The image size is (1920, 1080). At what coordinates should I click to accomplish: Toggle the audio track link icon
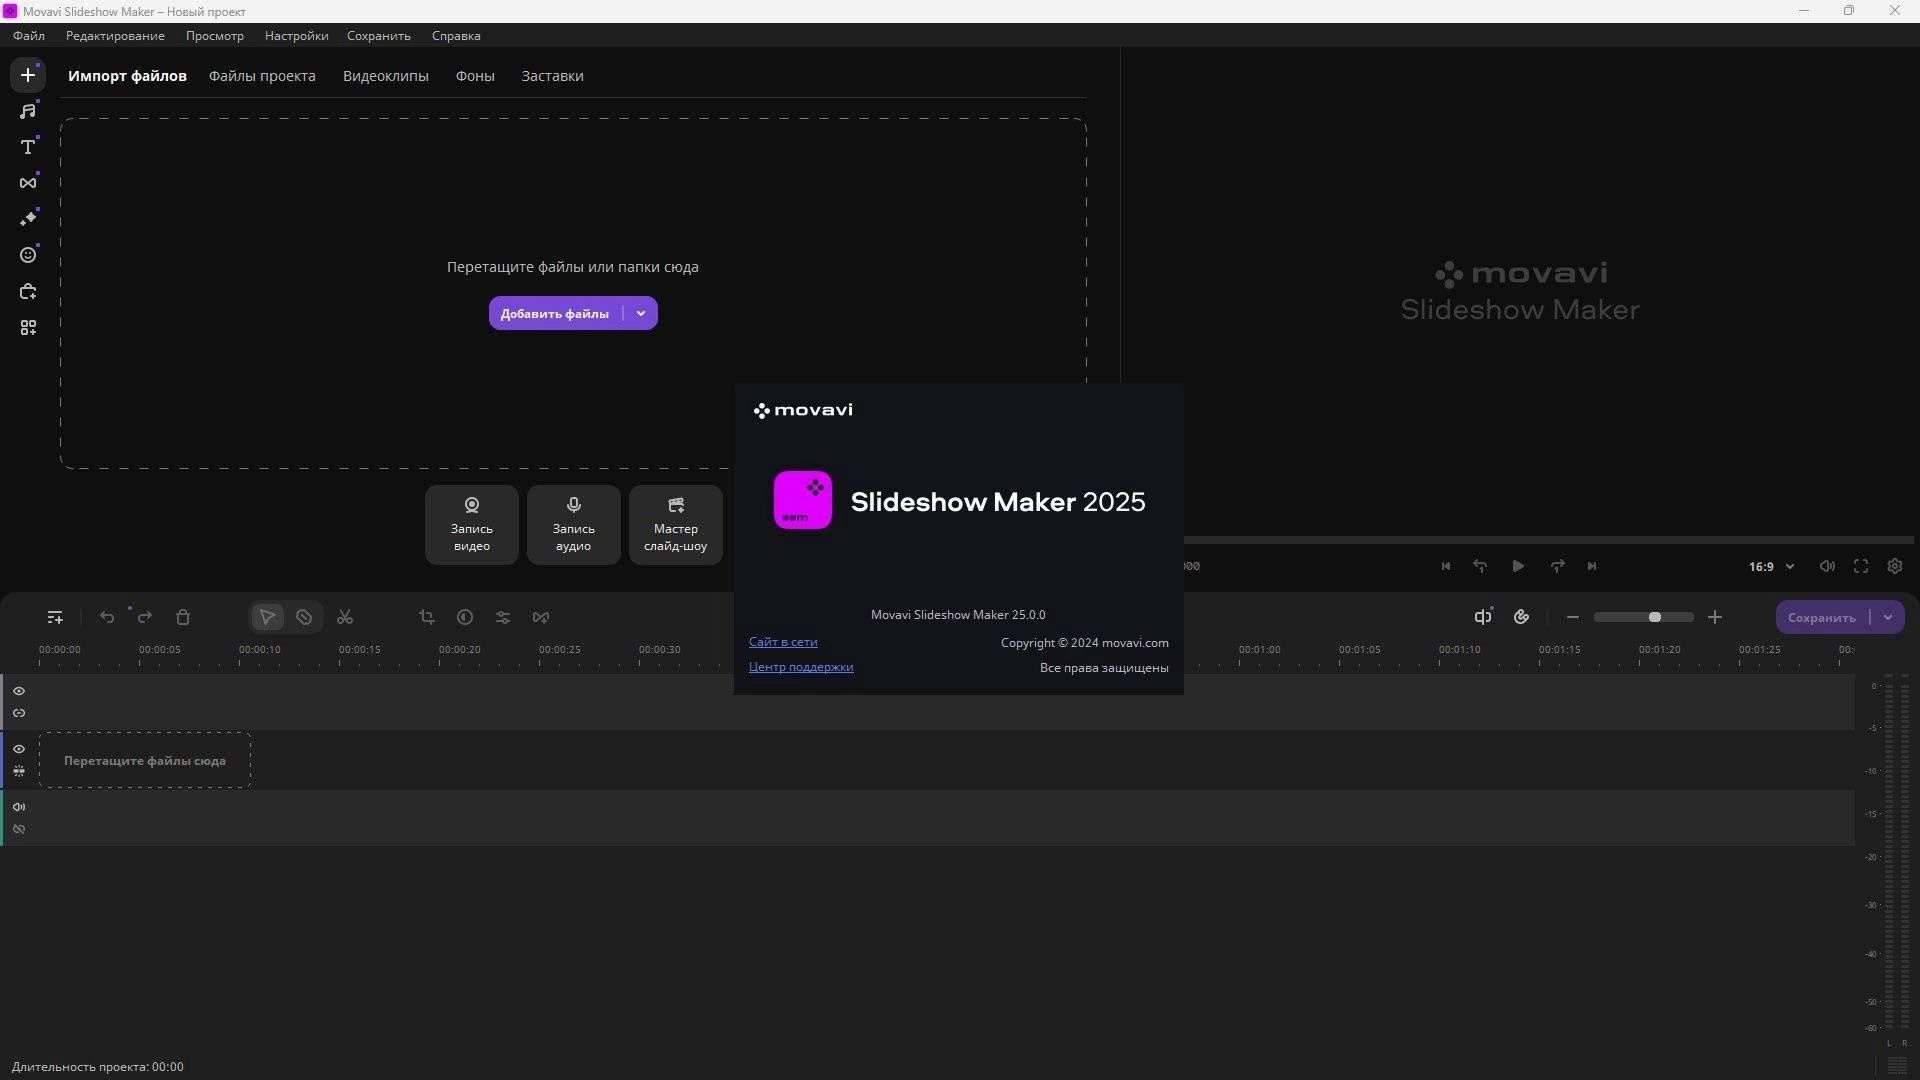(19, 829)
